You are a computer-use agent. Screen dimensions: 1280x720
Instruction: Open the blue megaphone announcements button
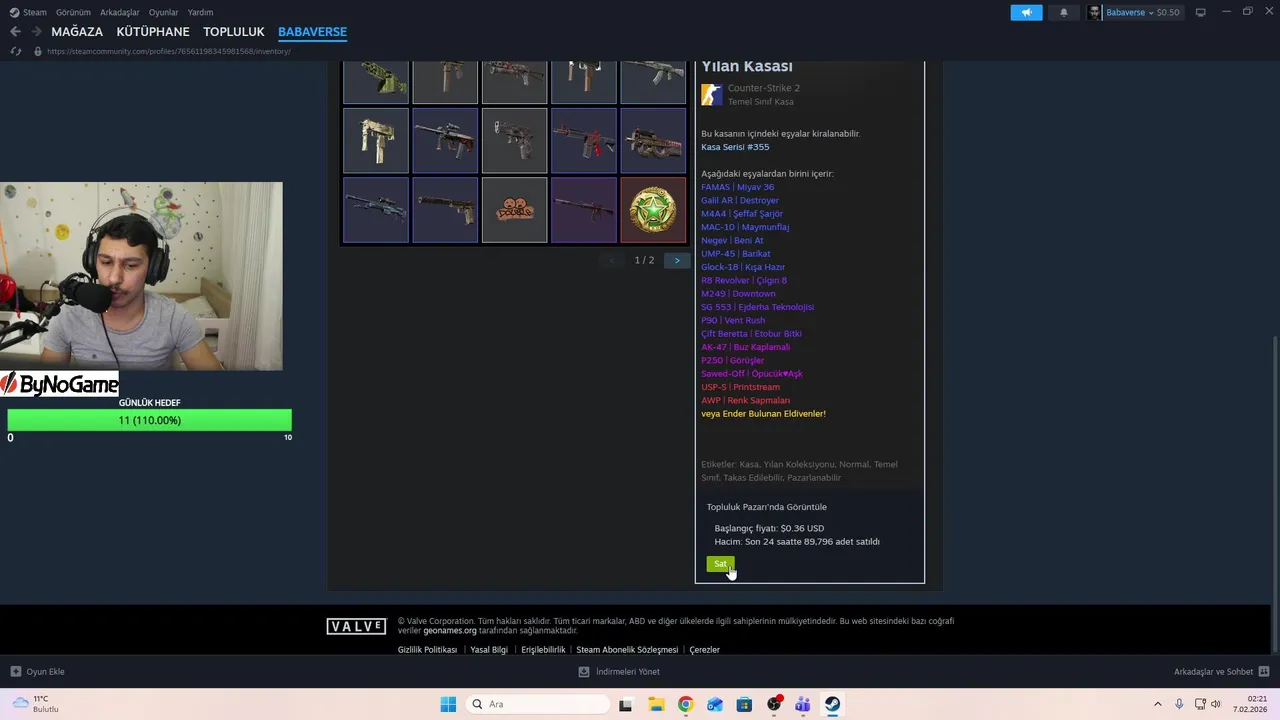tap(1026, 12)
